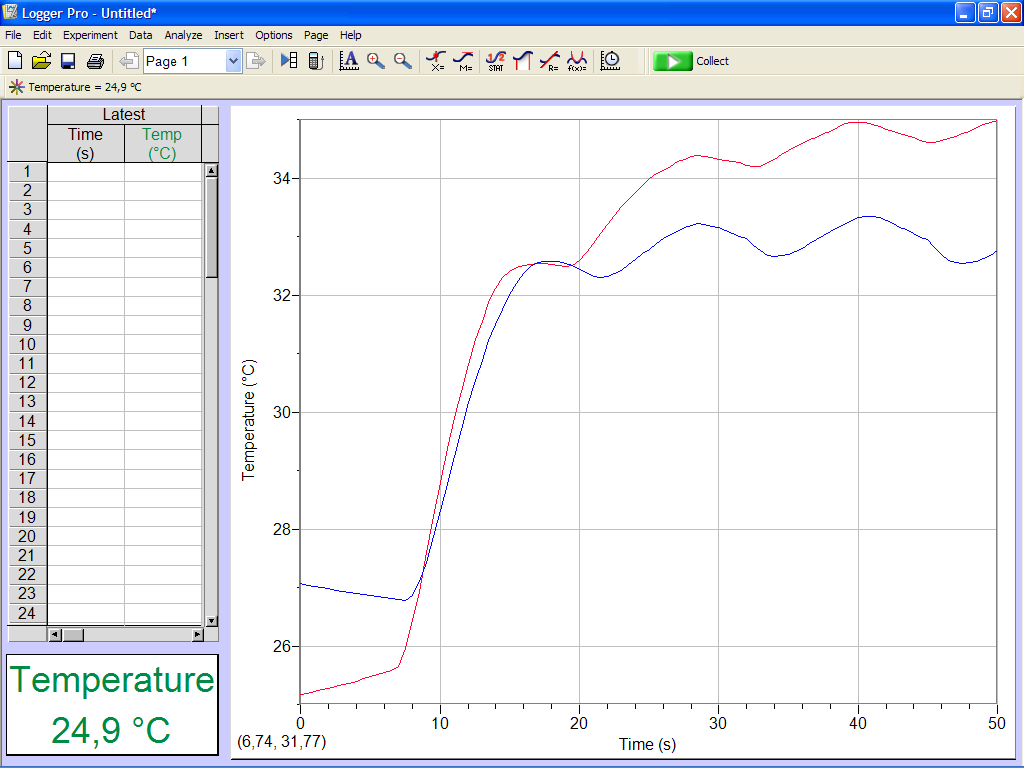The width and height of the screenshot is (1024, 768).
Task: Click the data table down scroll arrow
Action: tap(211, 621)
